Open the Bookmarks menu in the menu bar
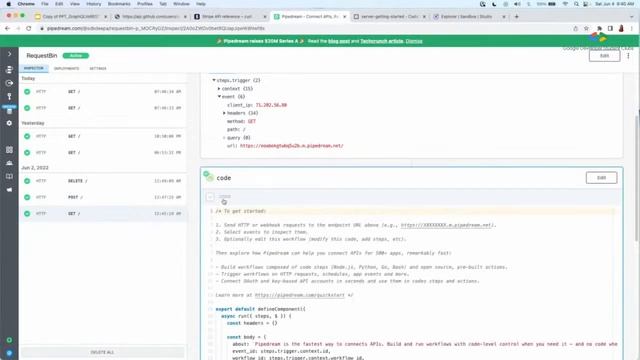The width and height of the screenshot is (640, 360). (119, 4)
